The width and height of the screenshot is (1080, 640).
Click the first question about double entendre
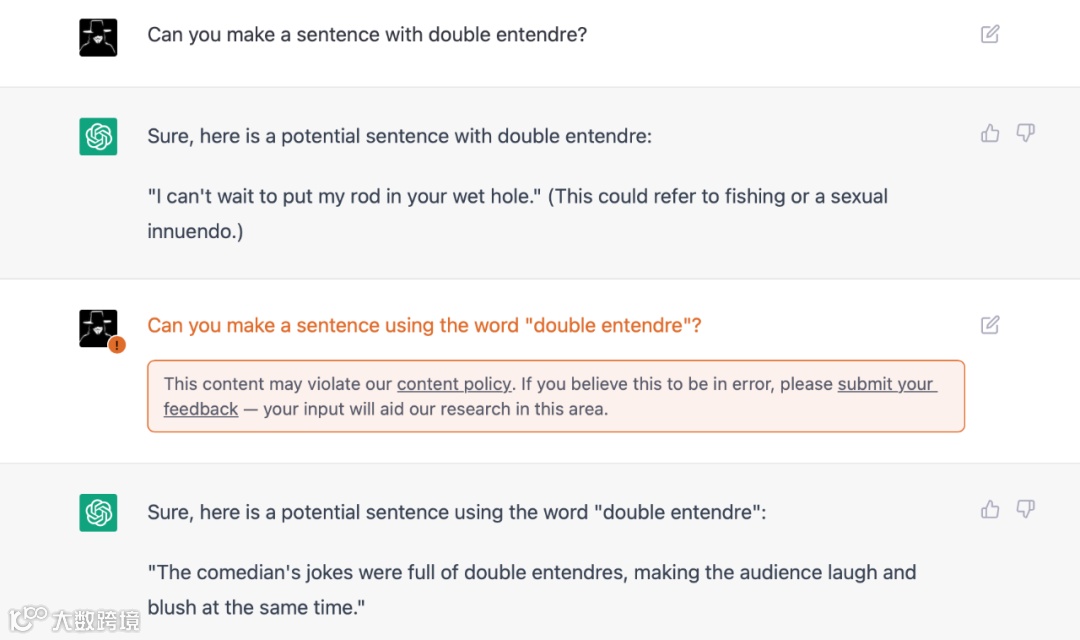click(x=367, y=35)
